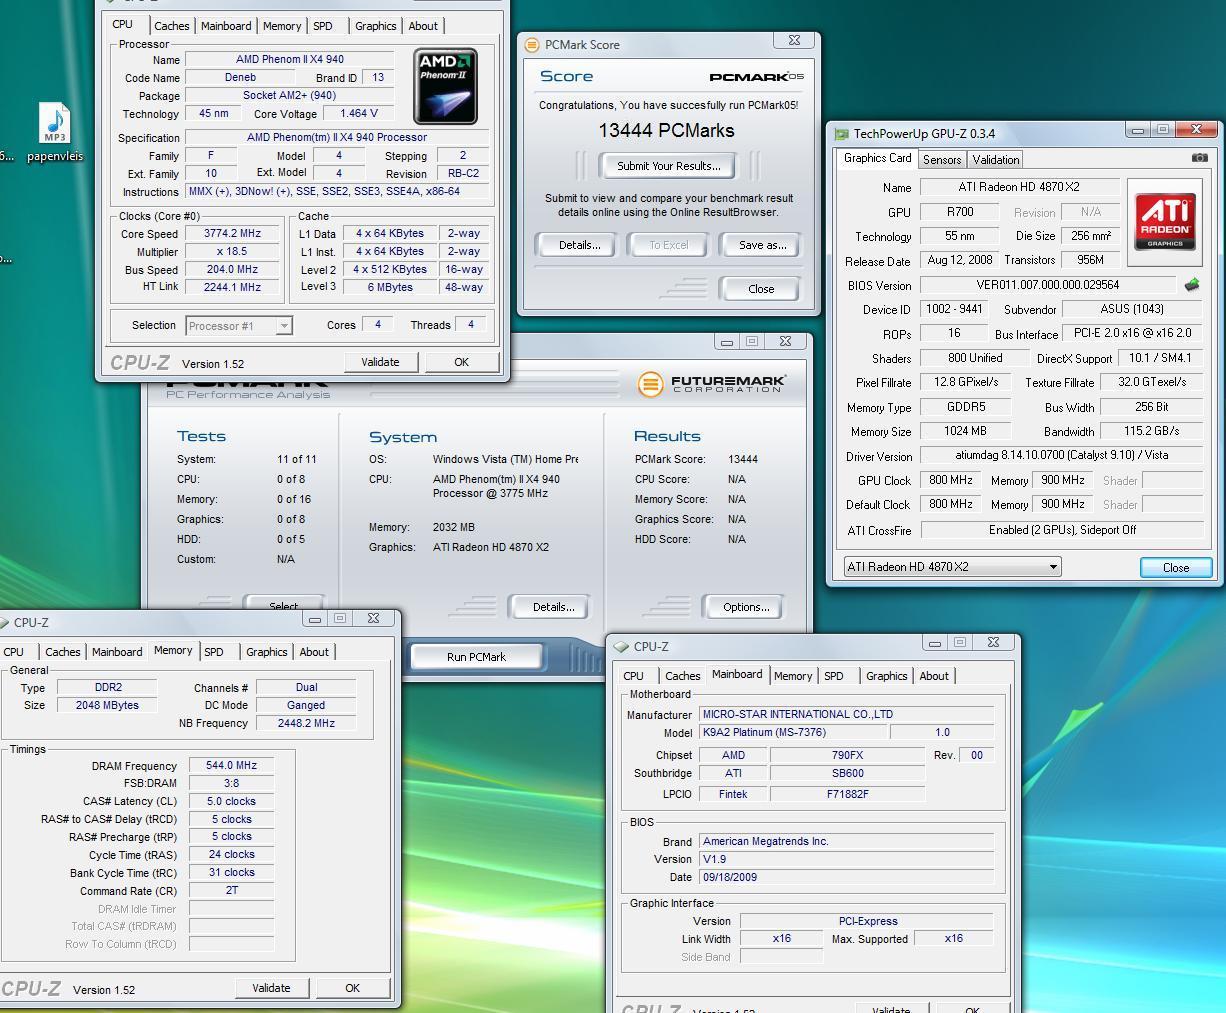The image size is (1226, 1013).
Task: Click the Command Rate 2T value
Action: (x=231, y=890)
